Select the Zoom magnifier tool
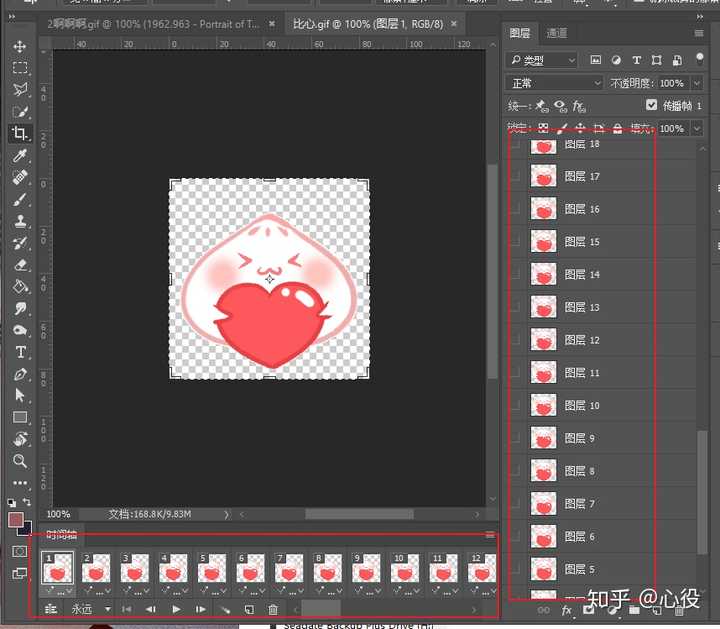Screen dimensions: 720x629 [20, 461]
